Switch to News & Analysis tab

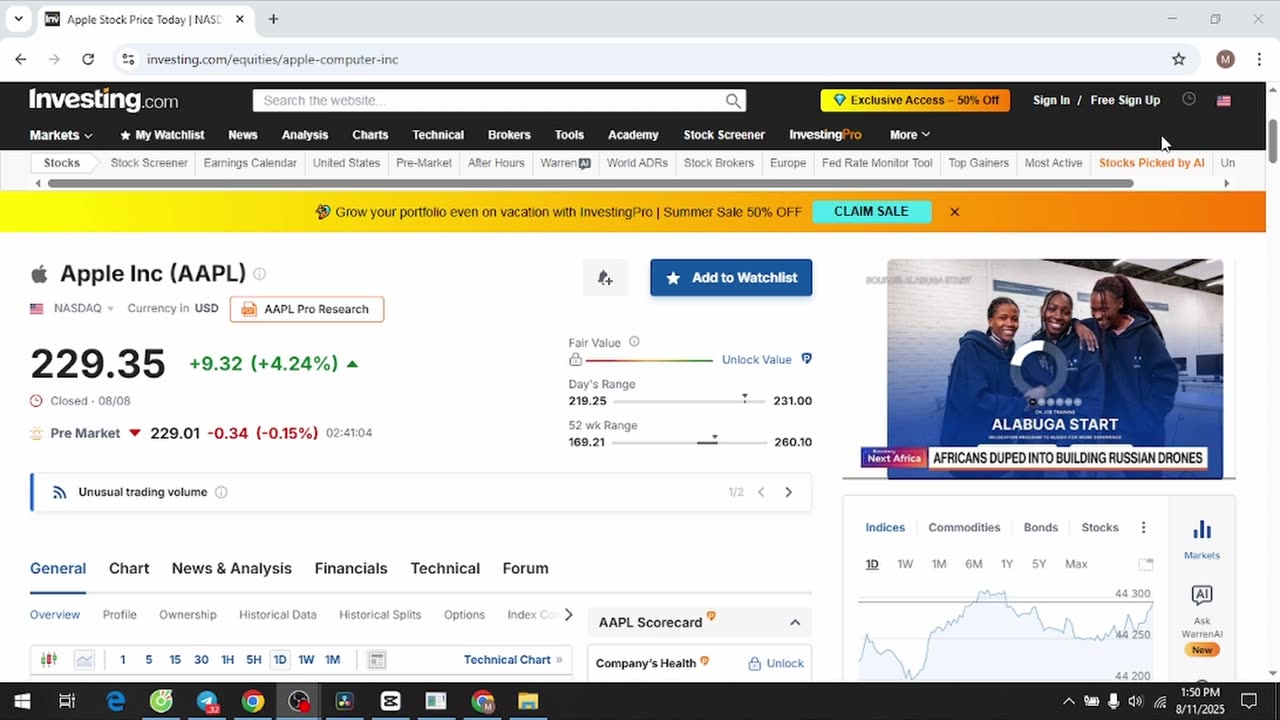click(x=232, y=568)
